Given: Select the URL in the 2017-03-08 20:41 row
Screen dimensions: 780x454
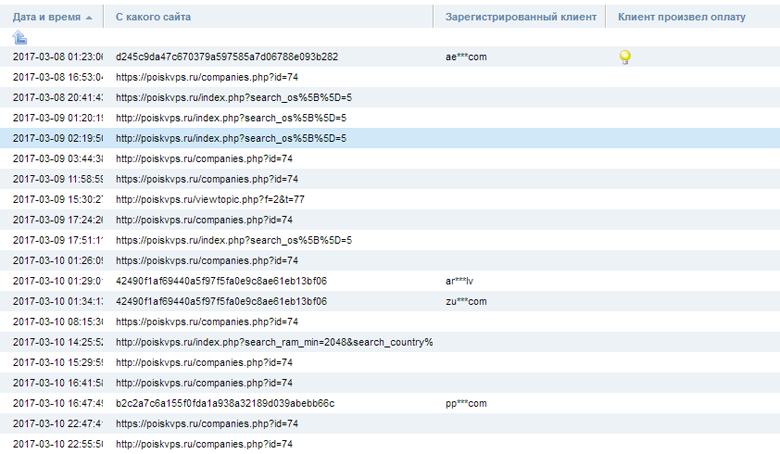Looking at the screenshot, I should tap(234, 97).
